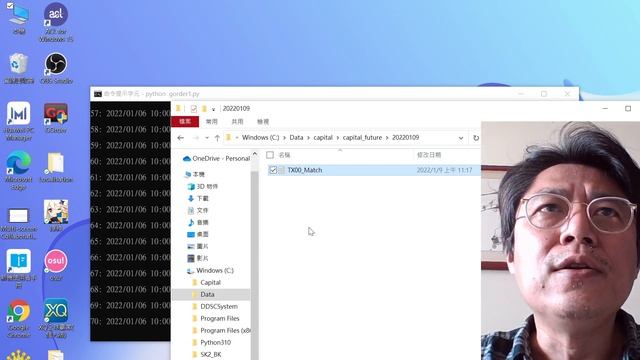The height and width of the screenshot is (360, 640).
Task: Open Huawei PC Manager desktop shortcut
Action: (18, 121)
